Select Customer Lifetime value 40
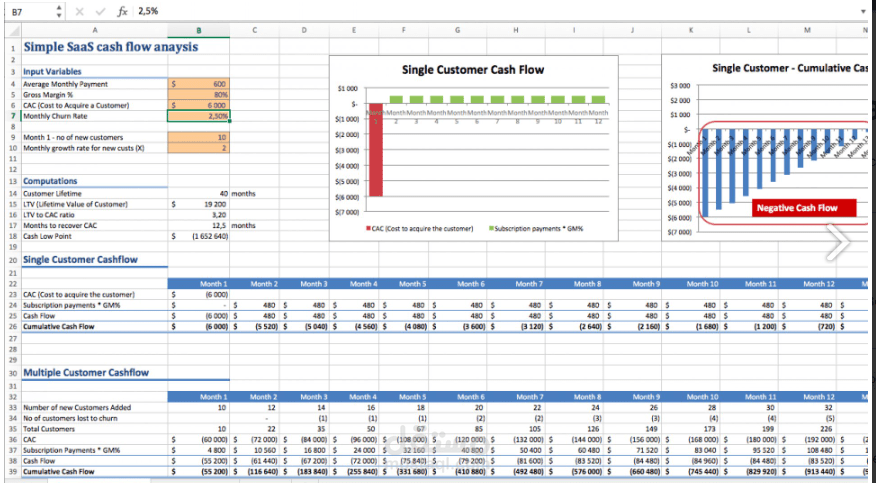 pos(198,194)
